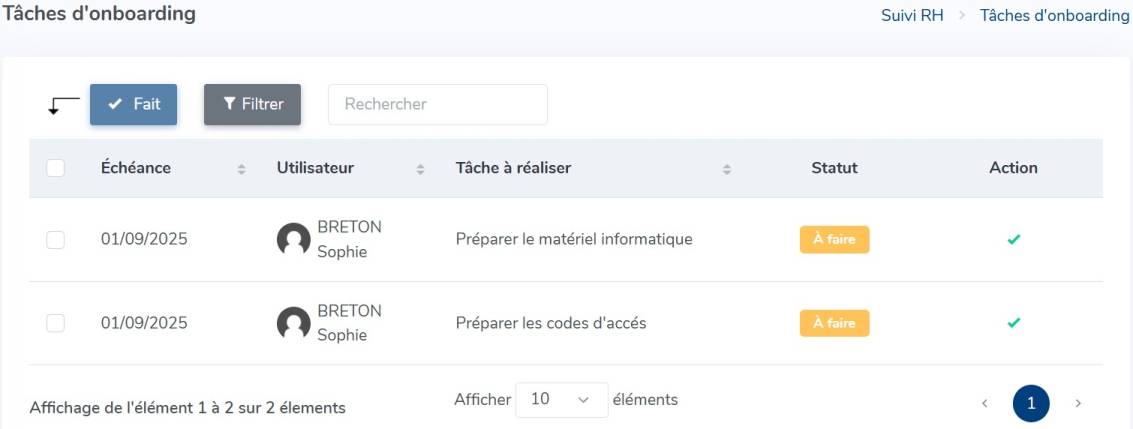This screenshot has height=429, width=1133.
Task: Click the À faire badge in first row
Action: [x=834, y=239]
